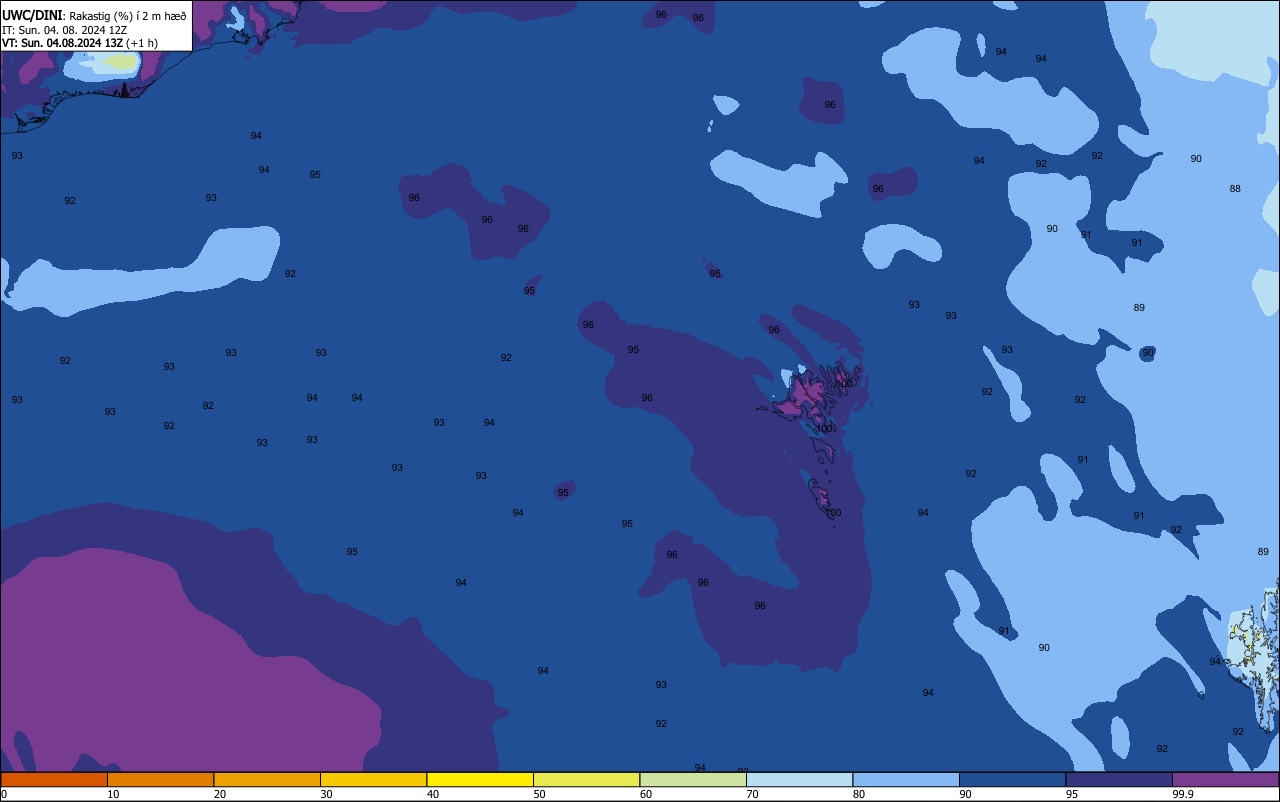
Task: Select the legend tick label 70
Action: pyautogui.click(x=752, y=794)
